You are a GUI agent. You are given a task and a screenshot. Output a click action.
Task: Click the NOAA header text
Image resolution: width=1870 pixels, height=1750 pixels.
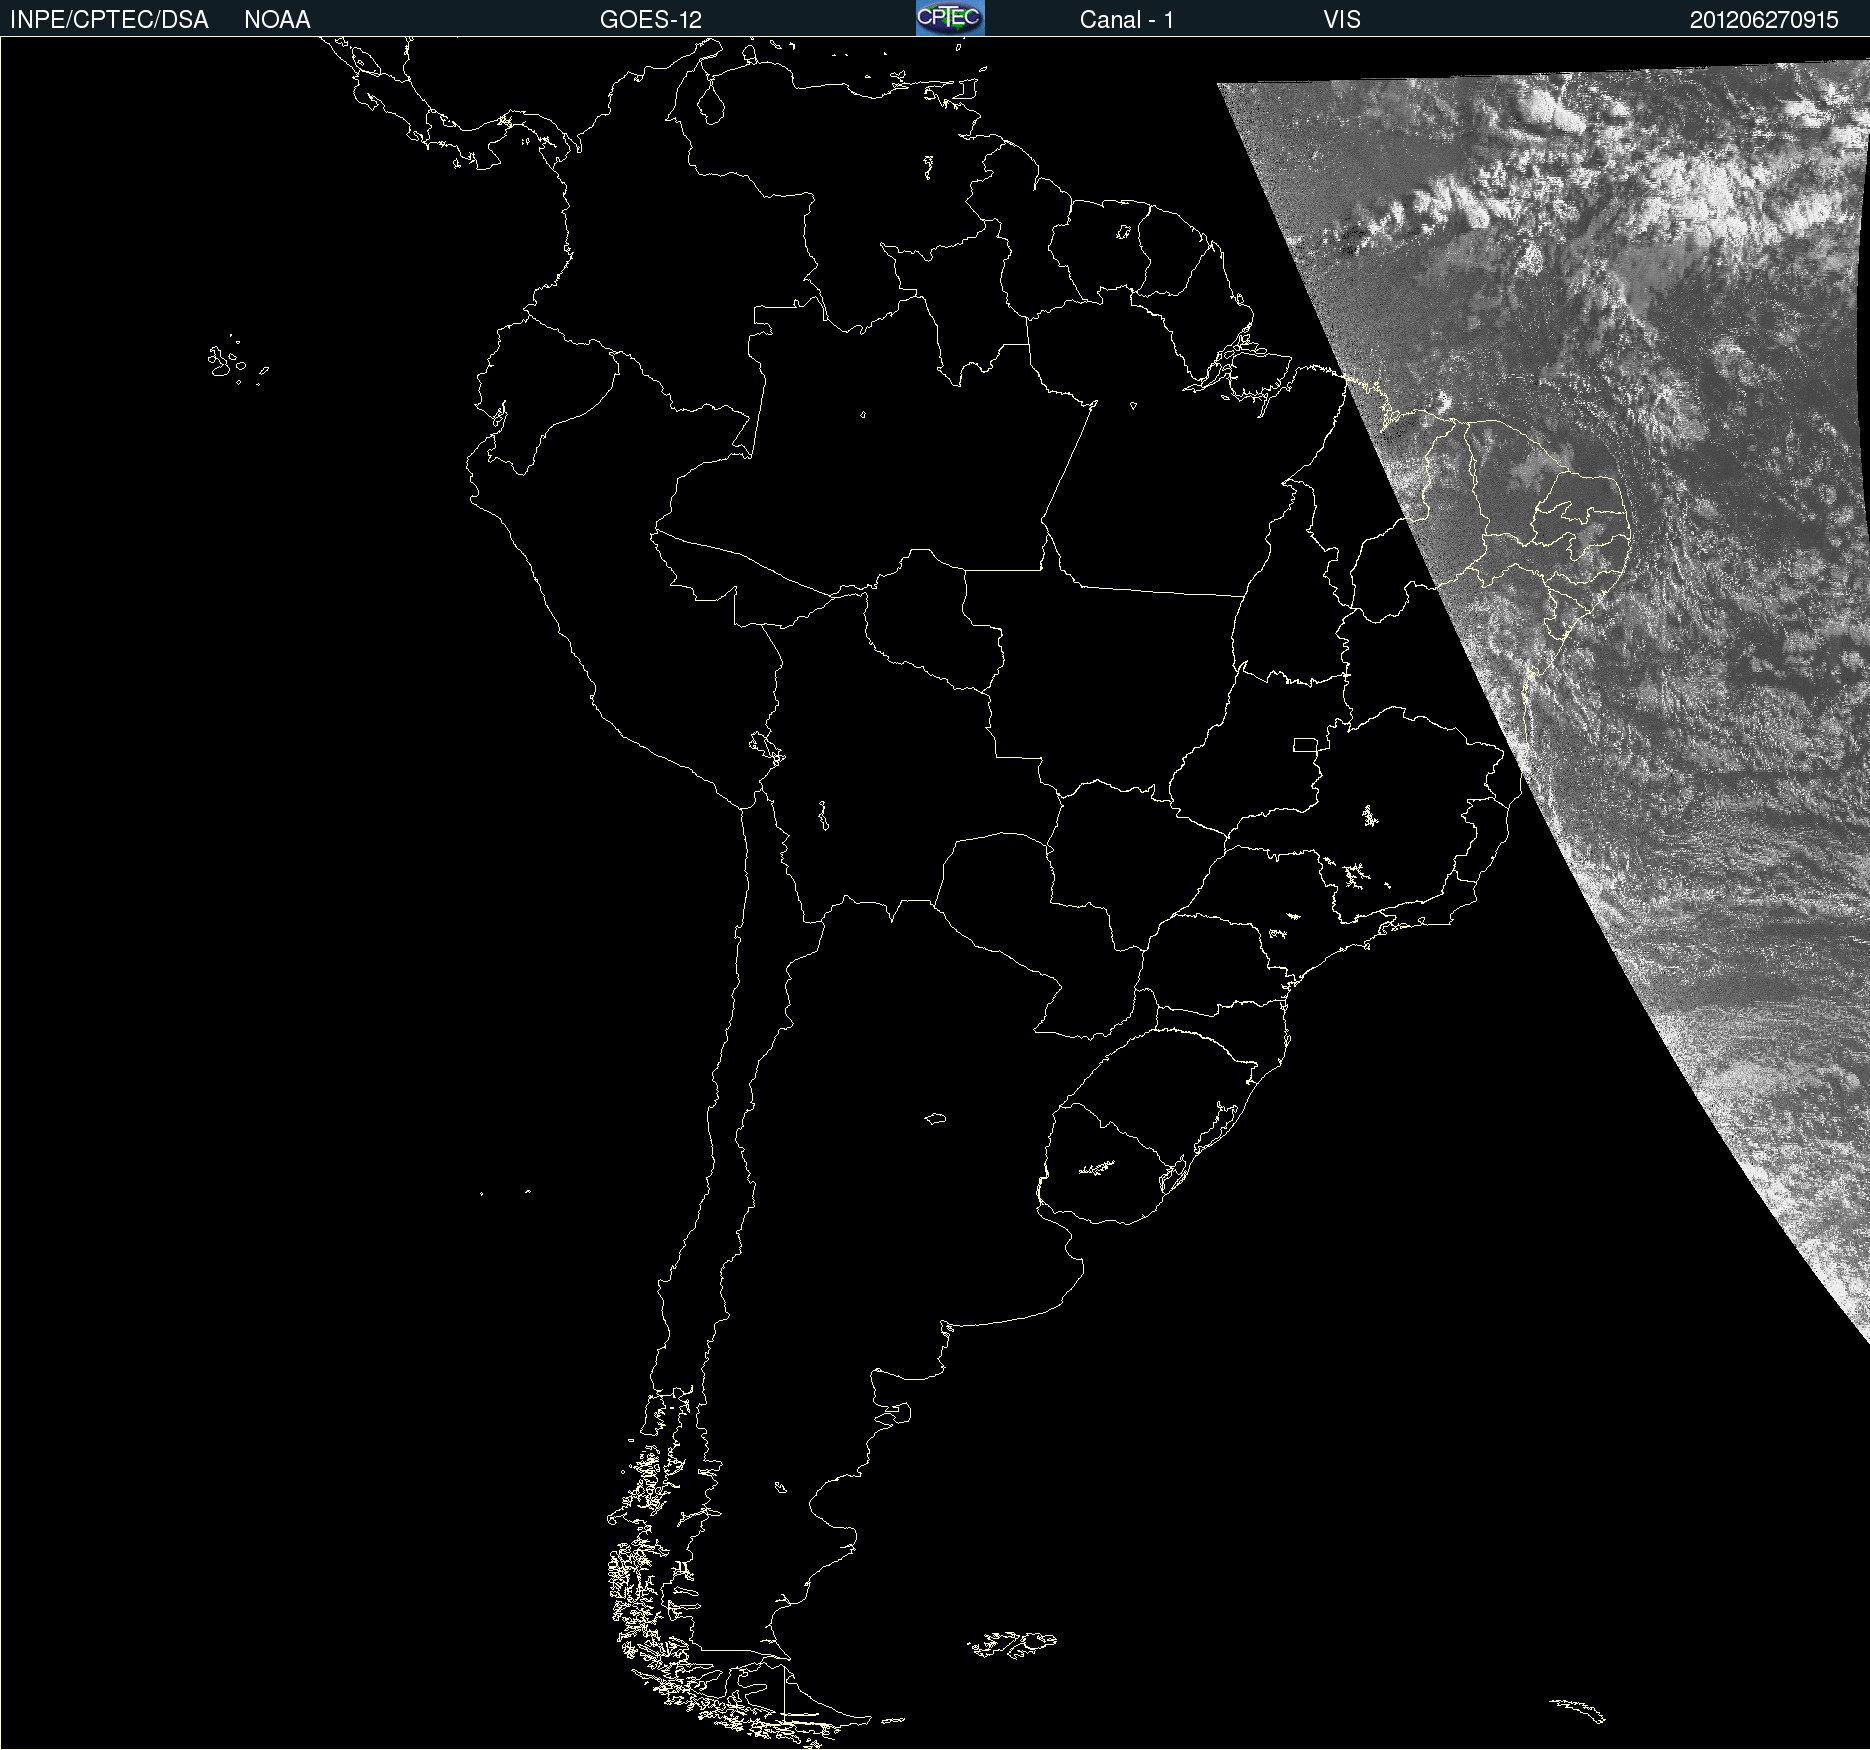point(277,20)
